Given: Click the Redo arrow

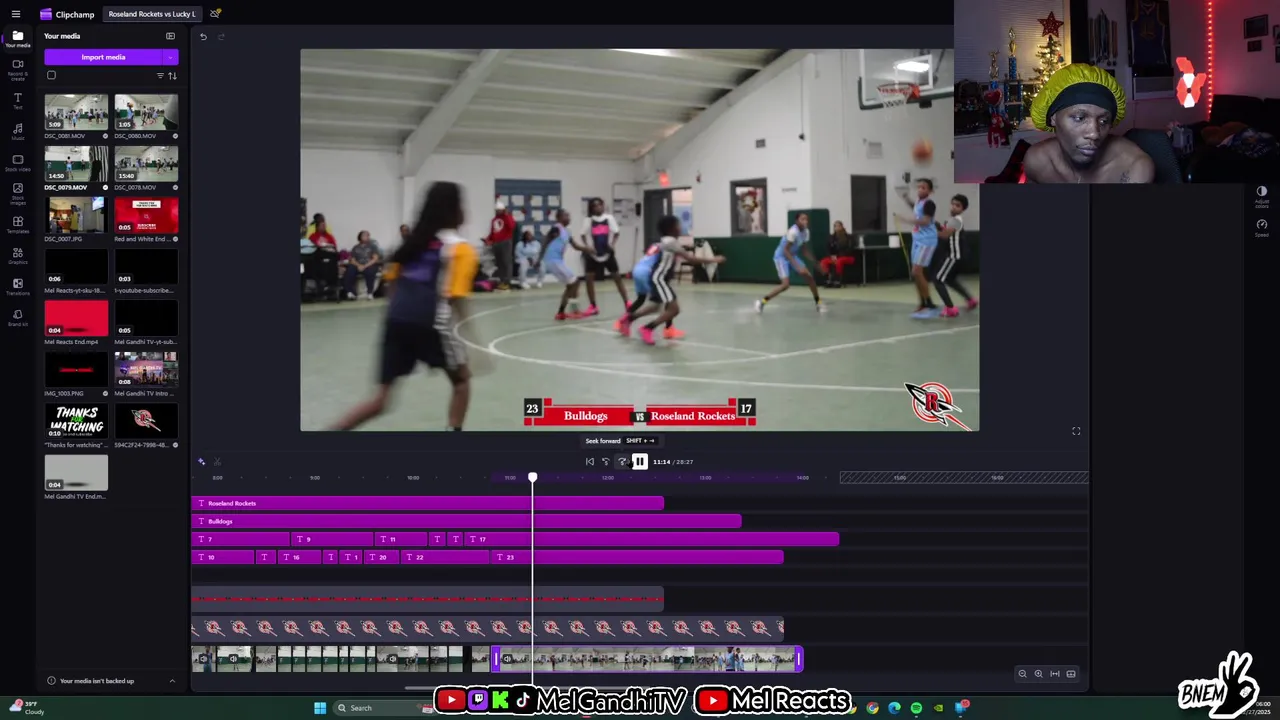Looking at the screenshot, I should tap(221, 37).
